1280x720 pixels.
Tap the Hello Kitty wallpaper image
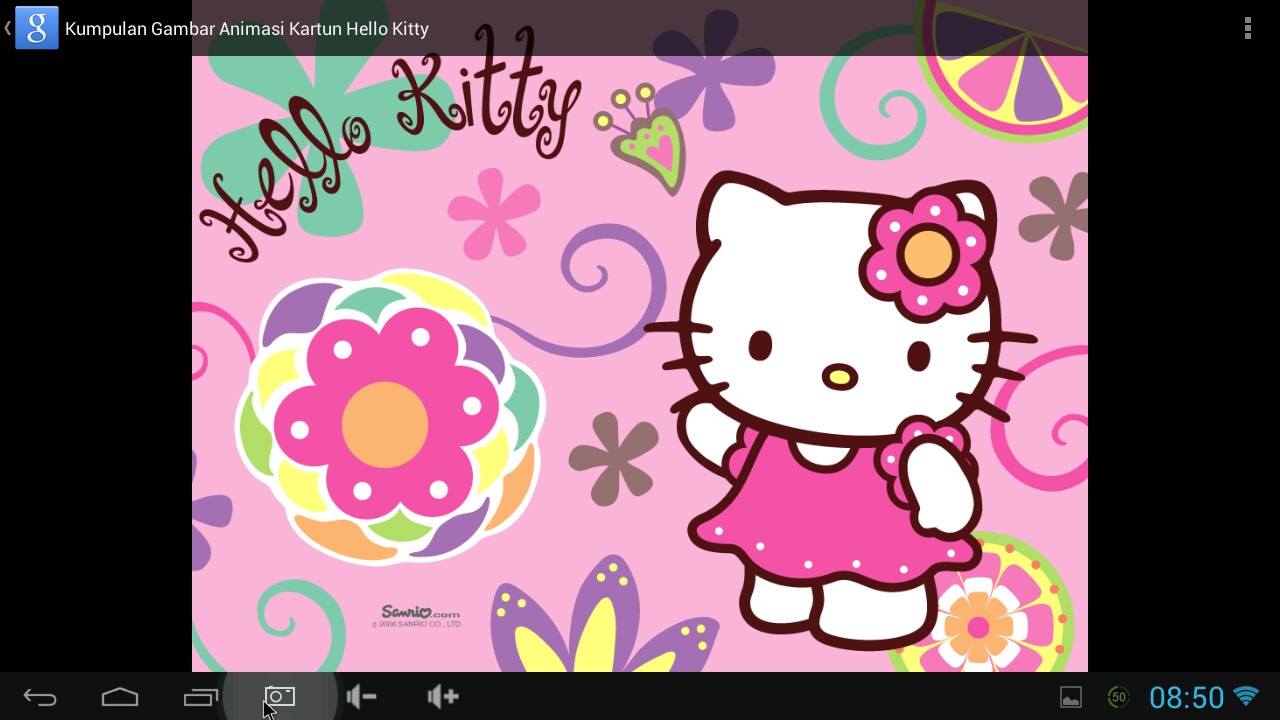point(640,336)
